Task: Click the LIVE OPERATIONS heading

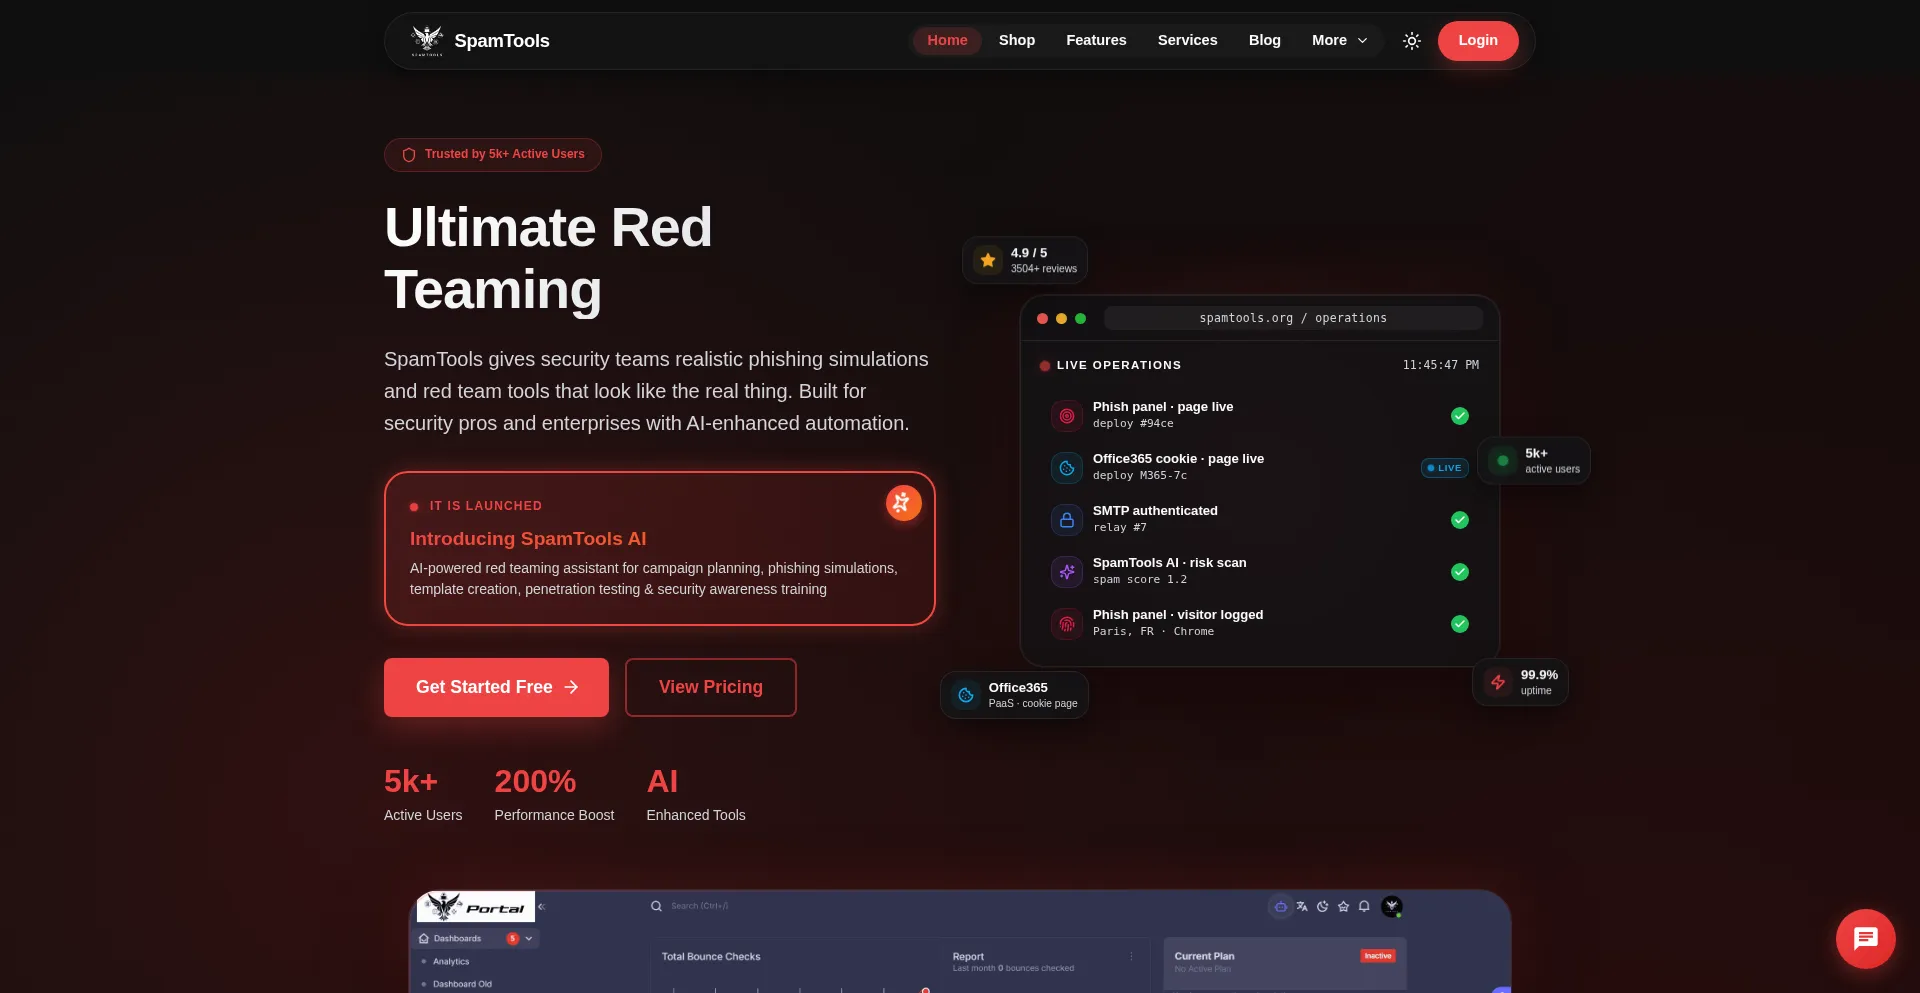Action: tap(1119, 365)
